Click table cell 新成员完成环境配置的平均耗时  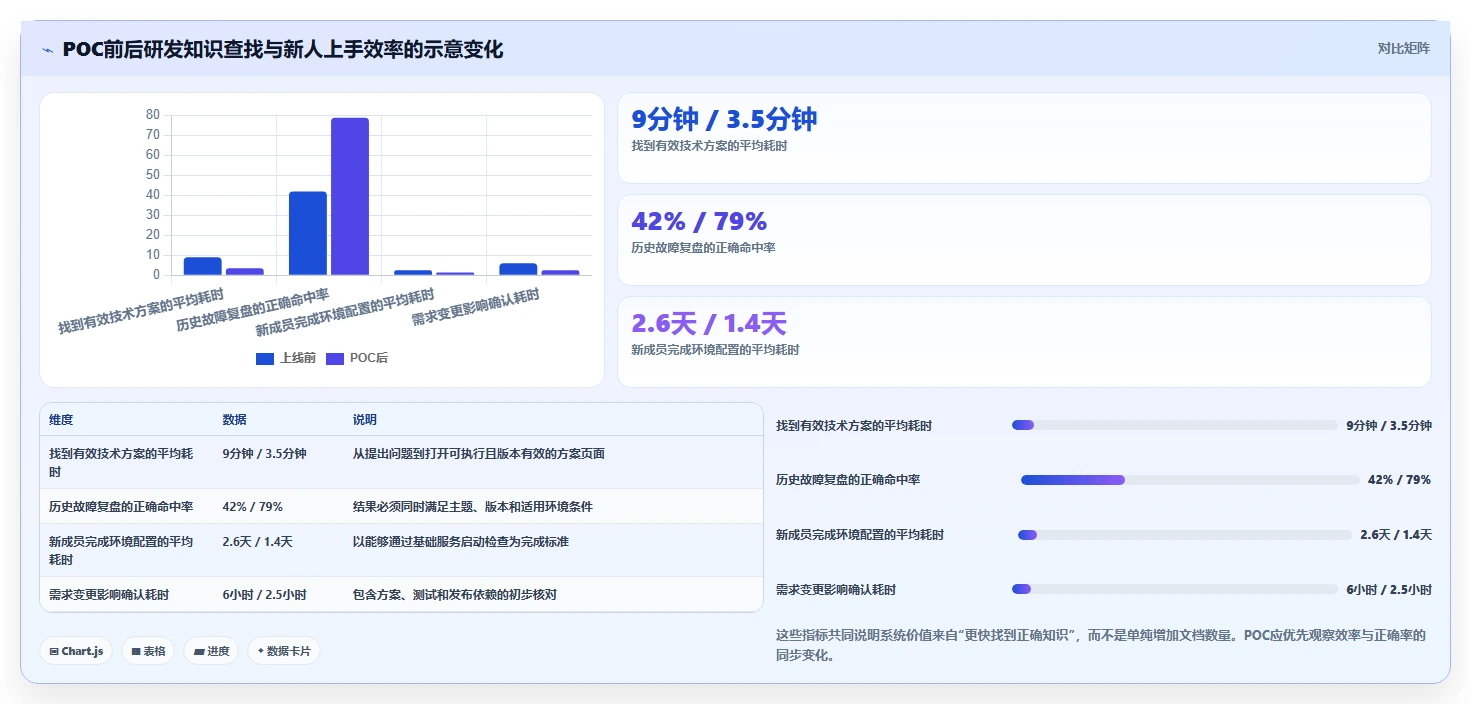[126, 550]
